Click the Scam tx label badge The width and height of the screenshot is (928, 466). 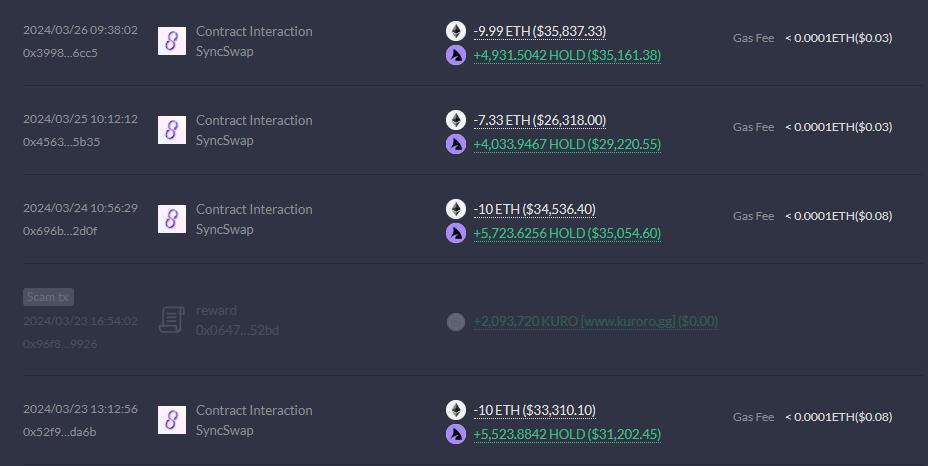[x=48, y=297]
